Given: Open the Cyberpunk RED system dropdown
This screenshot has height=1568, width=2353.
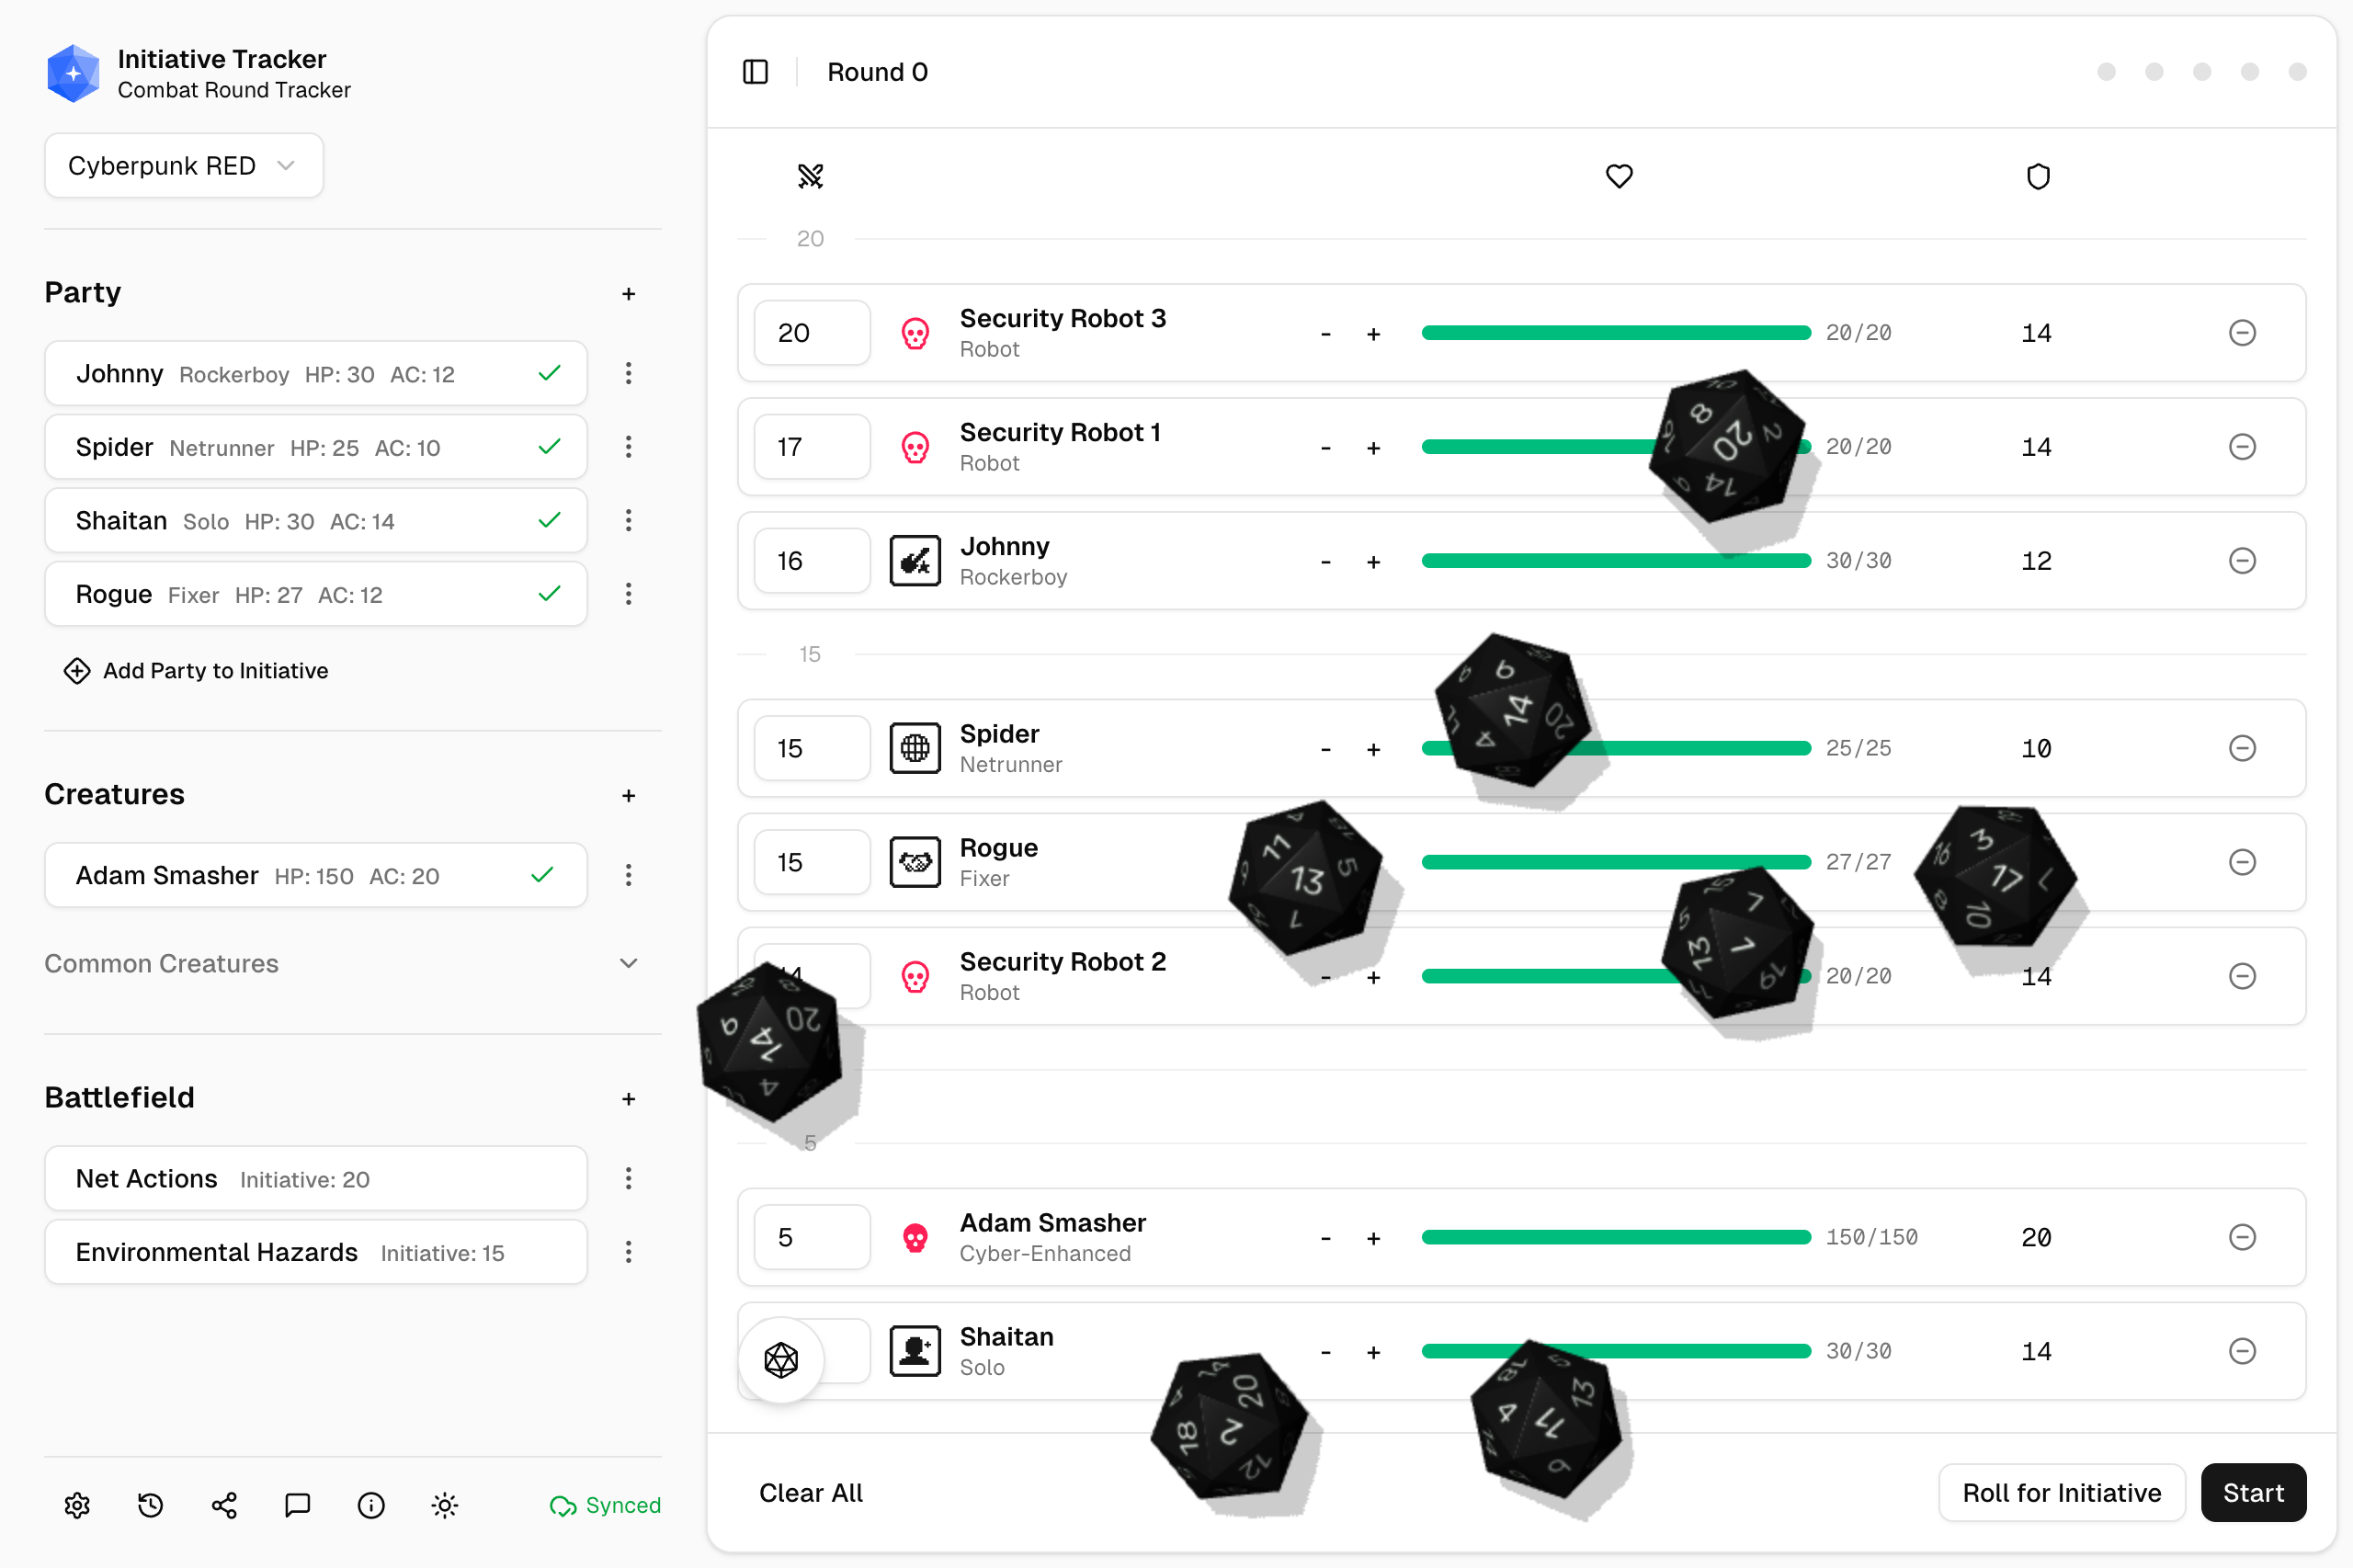Looking at the screenshot, I should tap(183, 166).
